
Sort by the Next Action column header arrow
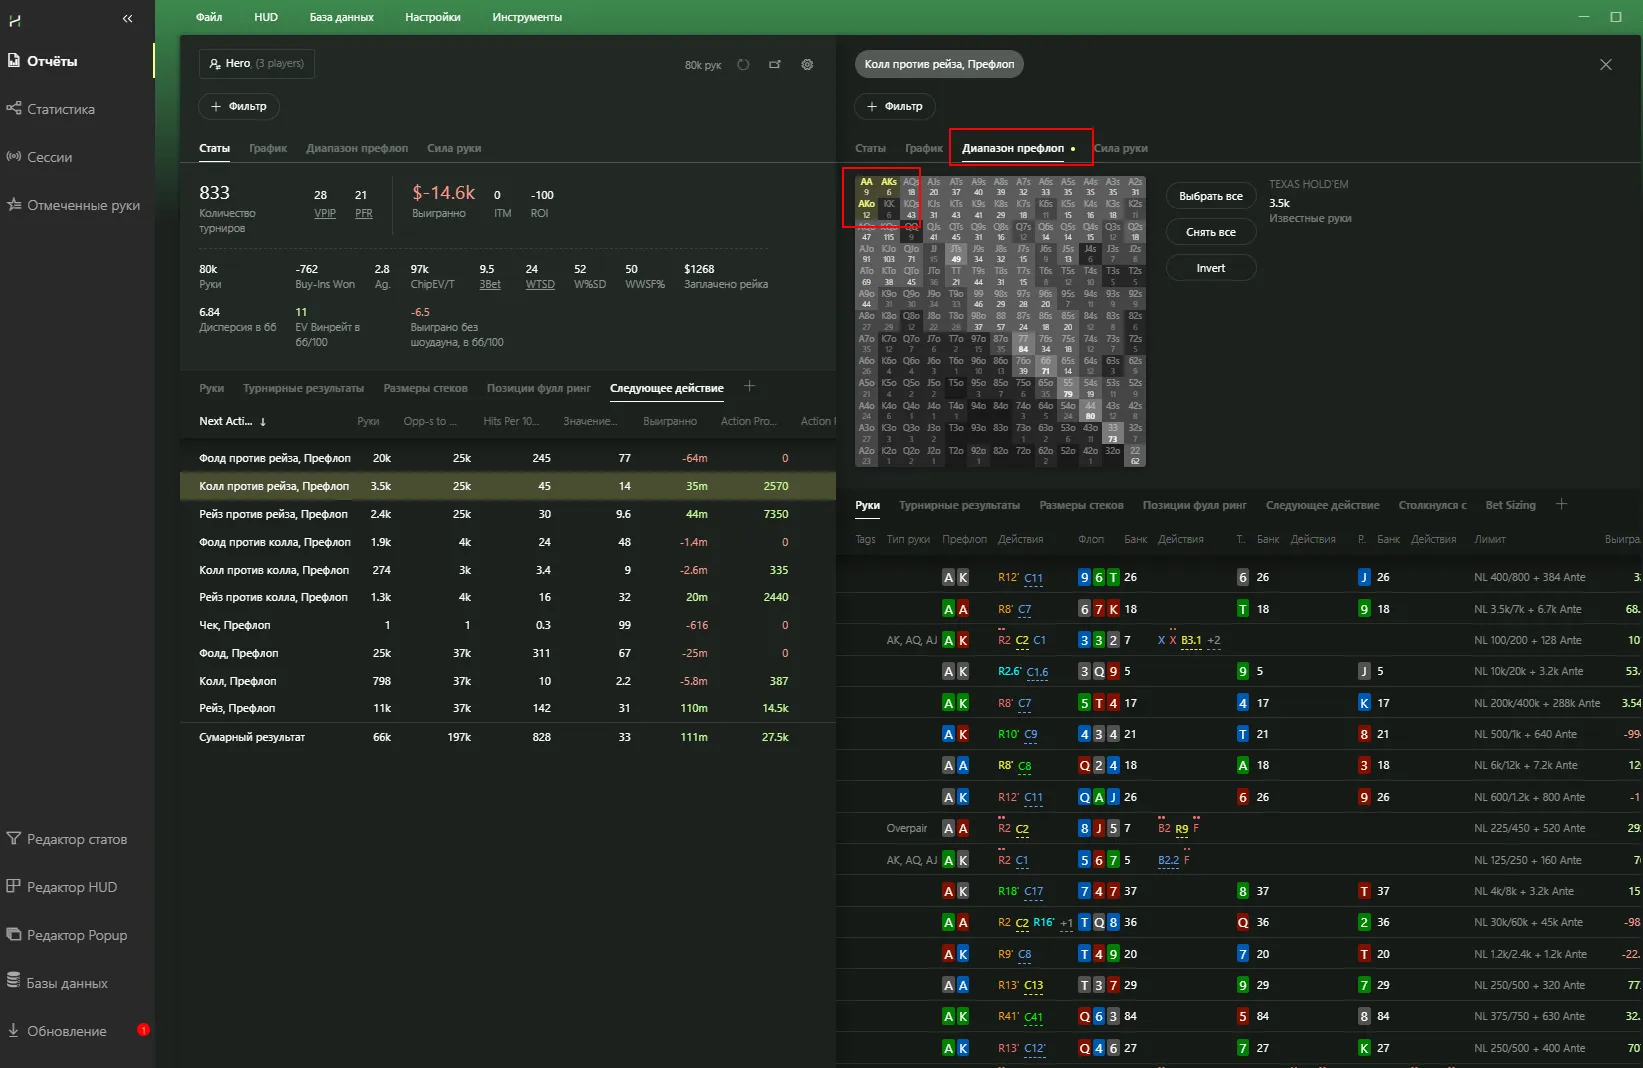[x=263, y=422]
